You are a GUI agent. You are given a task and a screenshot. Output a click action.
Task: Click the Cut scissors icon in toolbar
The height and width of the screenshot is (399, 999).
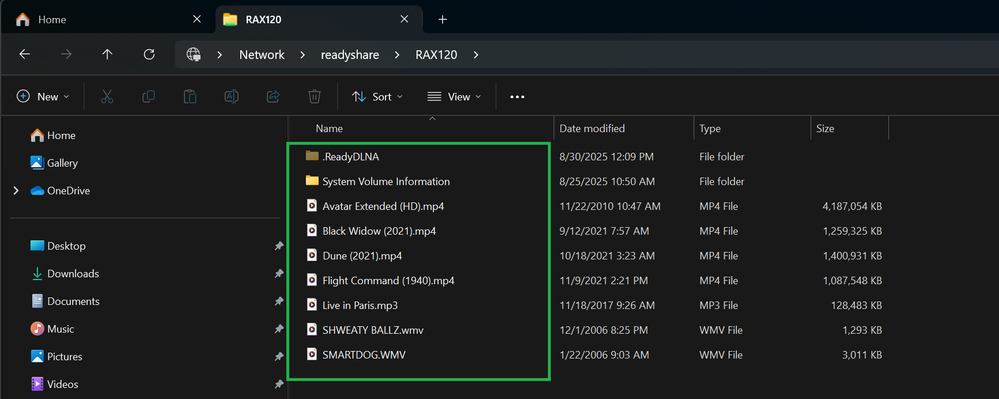[x=107, y=96]
